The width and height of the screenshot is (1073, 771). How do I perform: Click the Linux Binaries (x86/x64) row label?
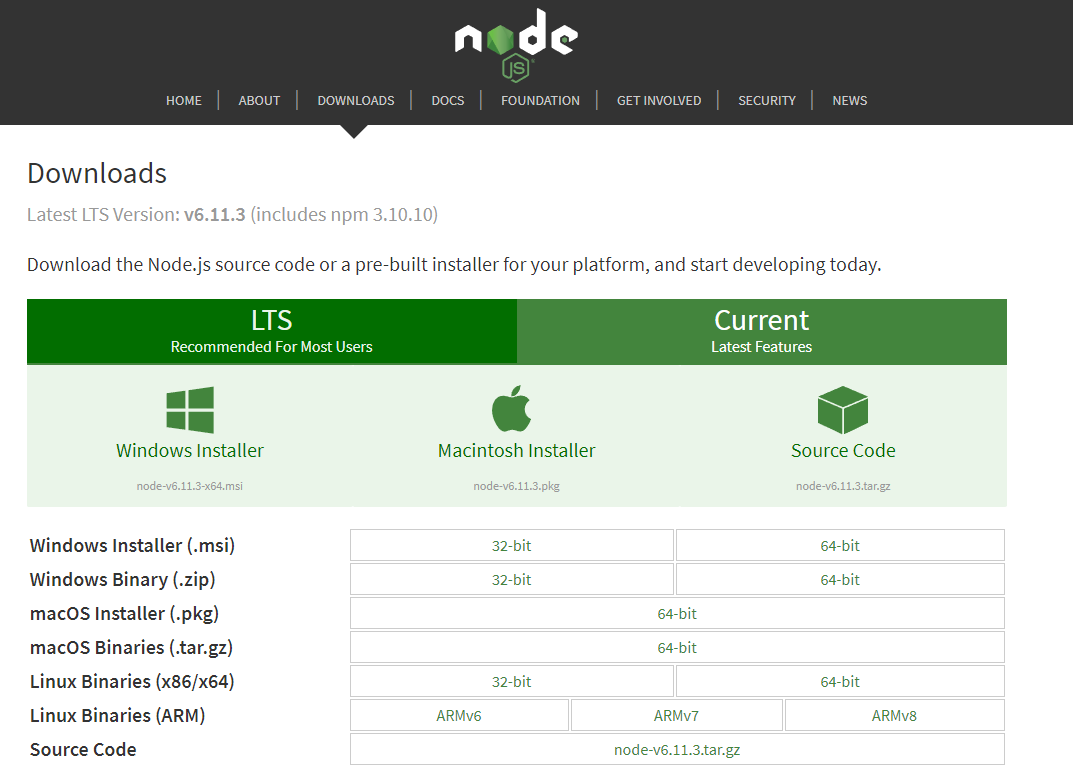pos(132,682)
